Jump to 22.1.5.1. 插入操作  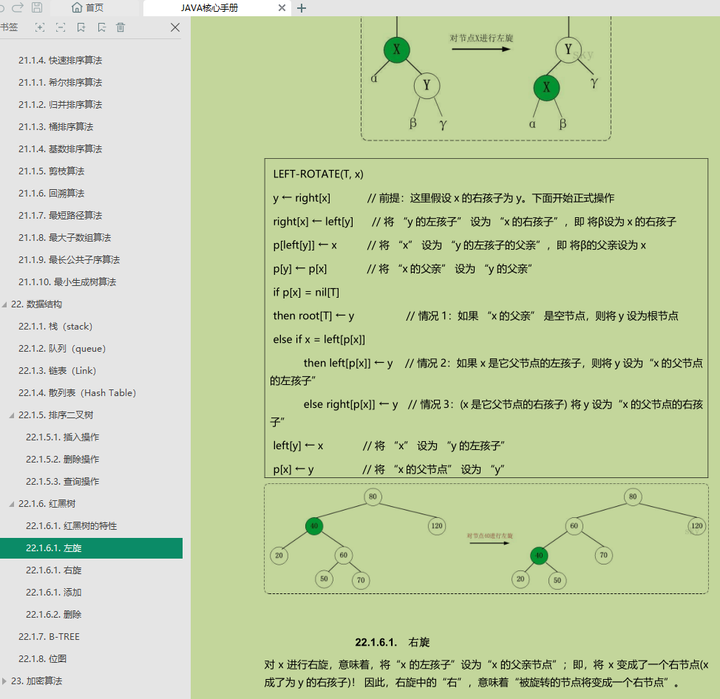(62, 437)
